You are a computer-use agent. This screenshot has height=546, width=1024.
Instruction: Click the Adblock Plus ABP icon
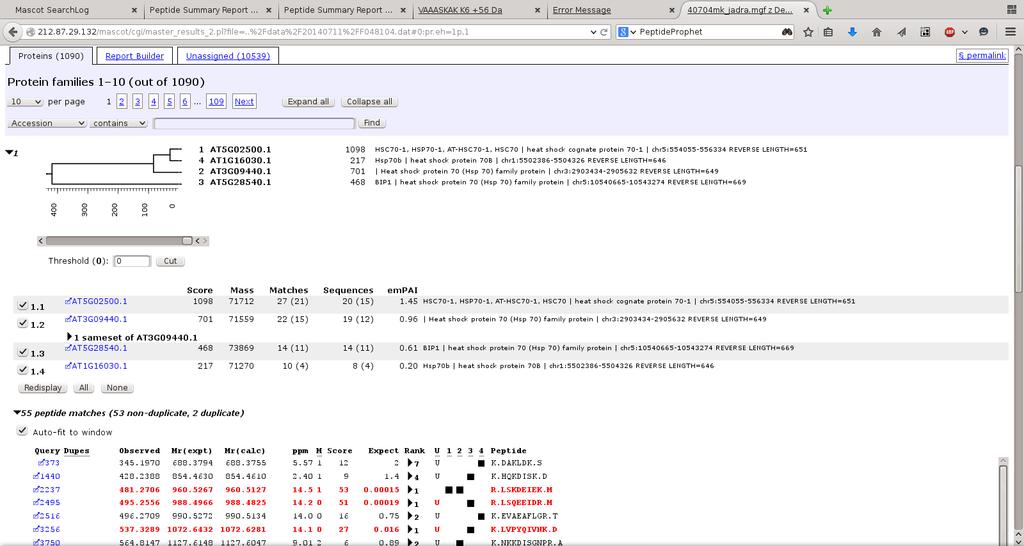tap(950, 32)
